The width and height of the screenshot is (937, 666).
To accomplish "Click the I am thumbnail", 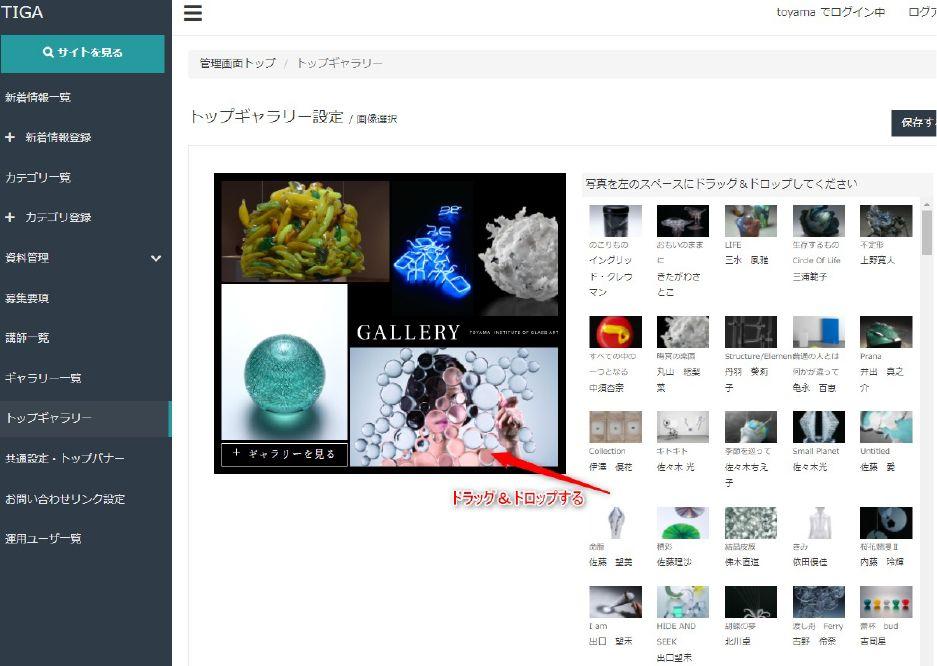I will [x=615, y=602].
